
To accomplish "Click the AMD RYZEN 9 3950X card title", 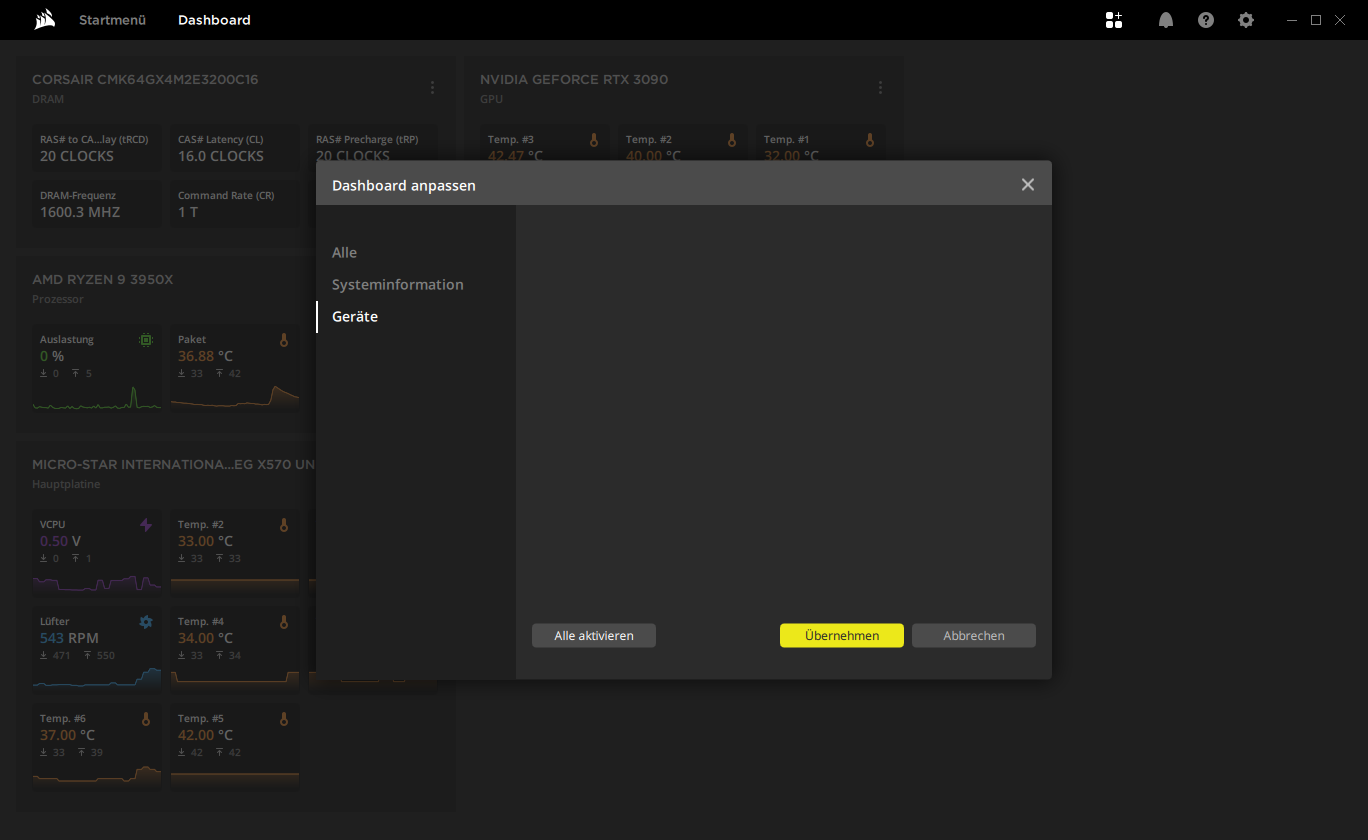I will (102, 280).
